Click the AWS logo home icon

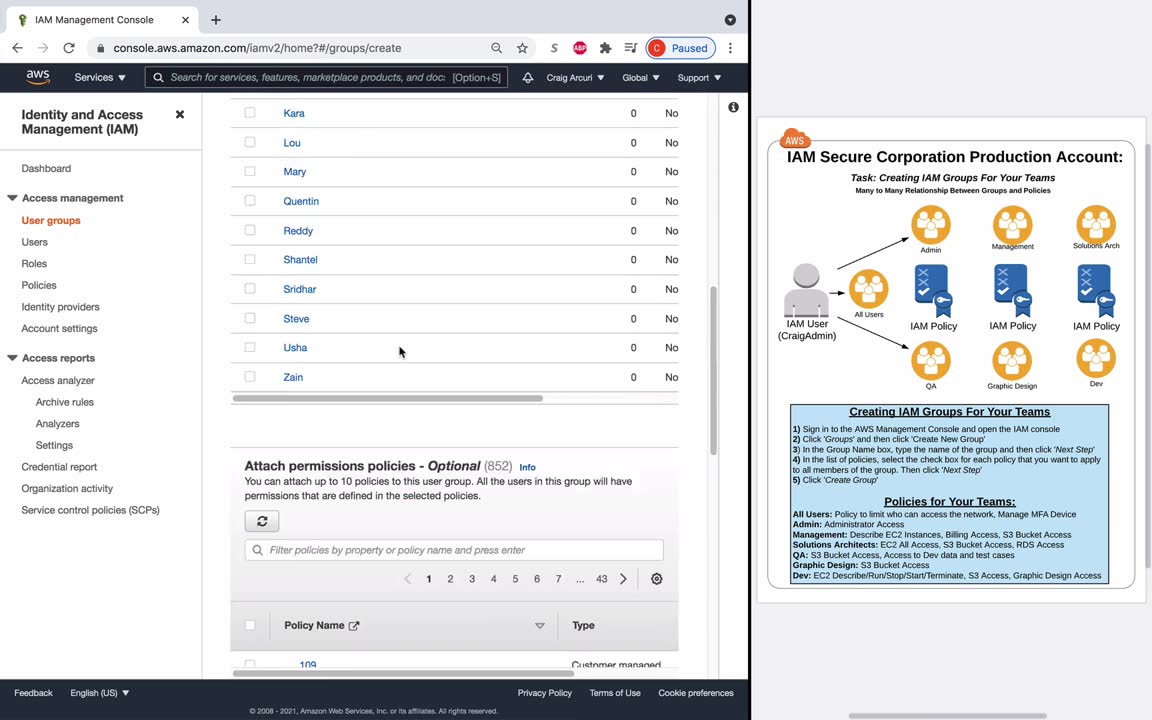[x=37, y=77]
